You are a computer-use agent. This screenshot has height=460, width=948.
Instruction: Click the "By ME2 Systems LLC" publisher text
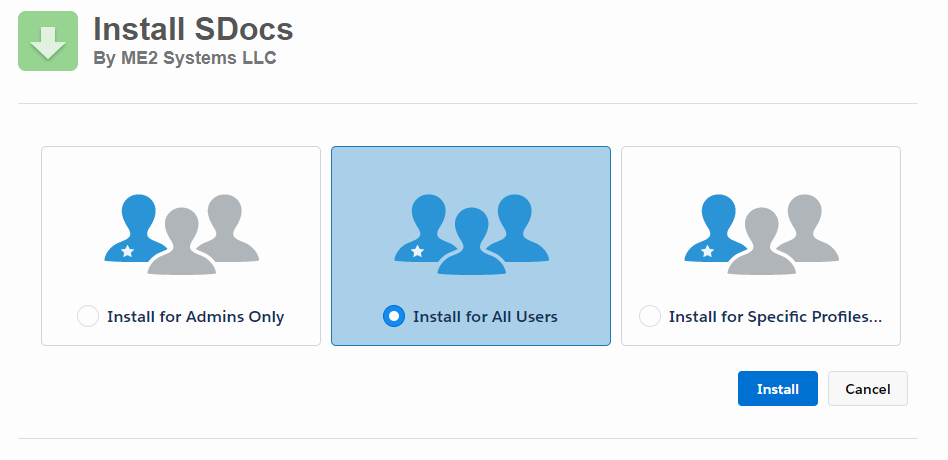184,58
